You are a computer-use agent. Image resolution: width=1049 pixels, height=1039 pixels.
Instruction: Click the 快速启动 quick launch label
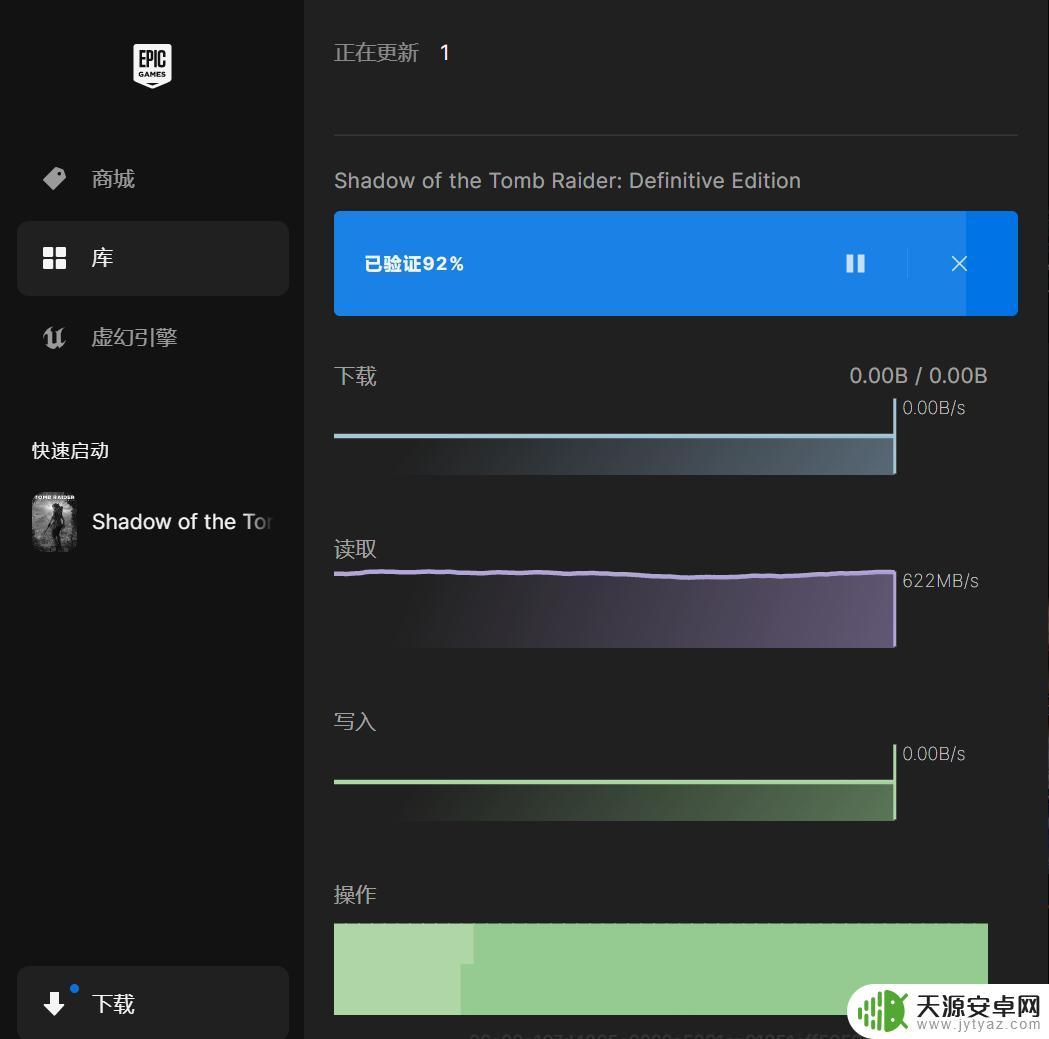click(x=70, y=450)
